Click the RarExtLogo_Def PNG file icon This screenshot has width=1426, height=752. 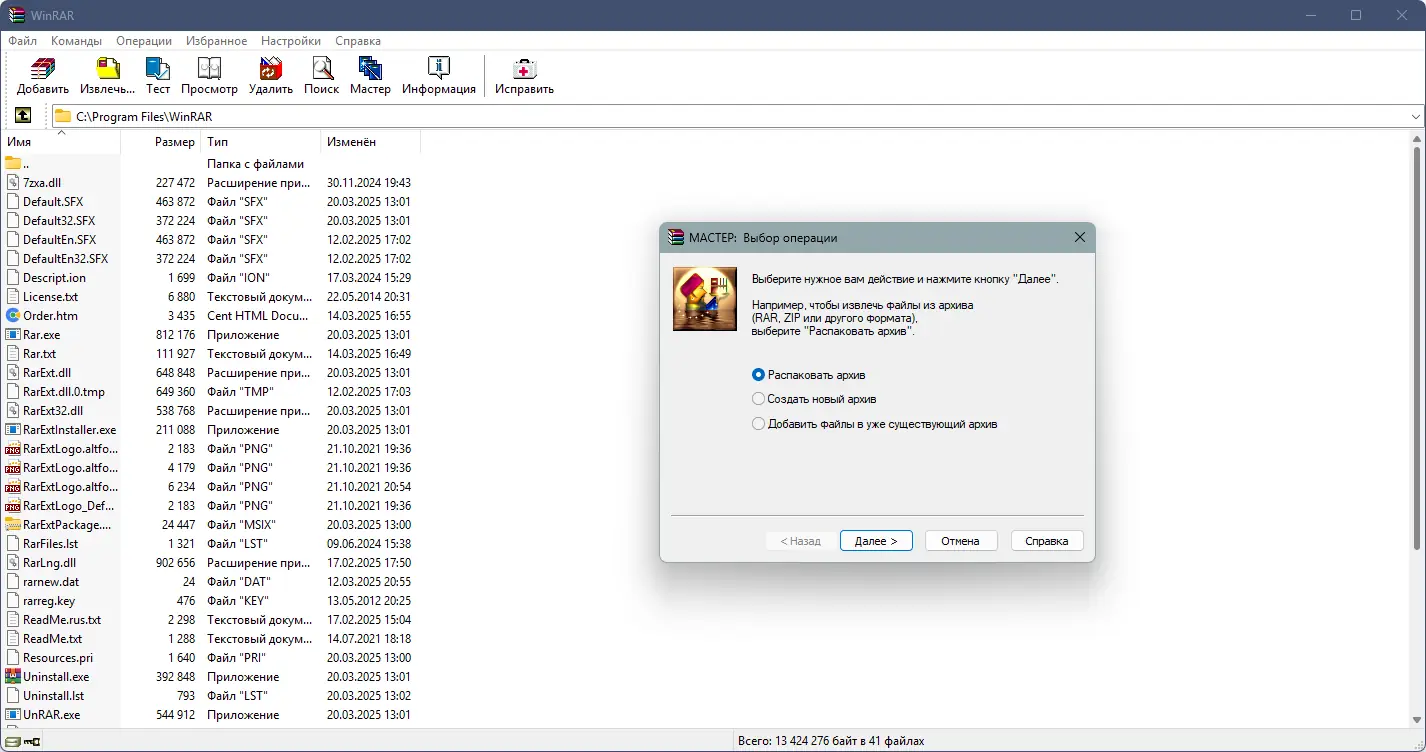coord(13,506)
